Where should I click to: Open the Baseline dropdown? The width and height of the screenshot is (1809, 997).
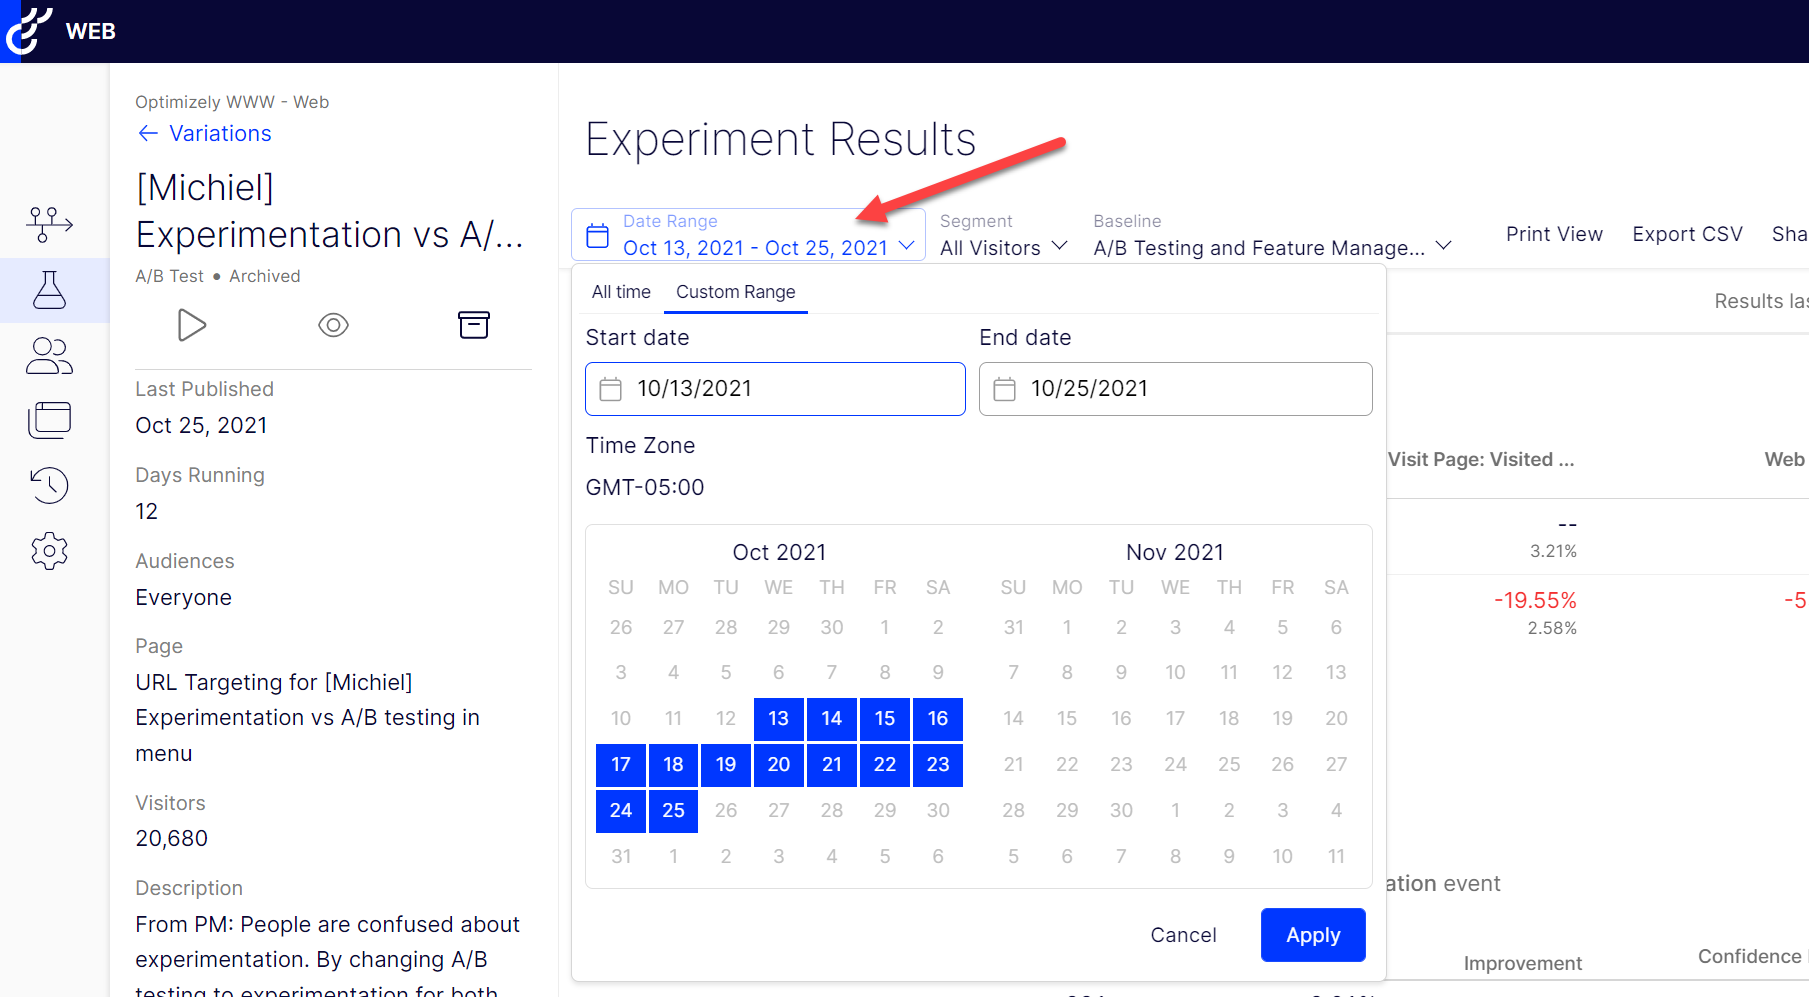[x=1272, y=247]
